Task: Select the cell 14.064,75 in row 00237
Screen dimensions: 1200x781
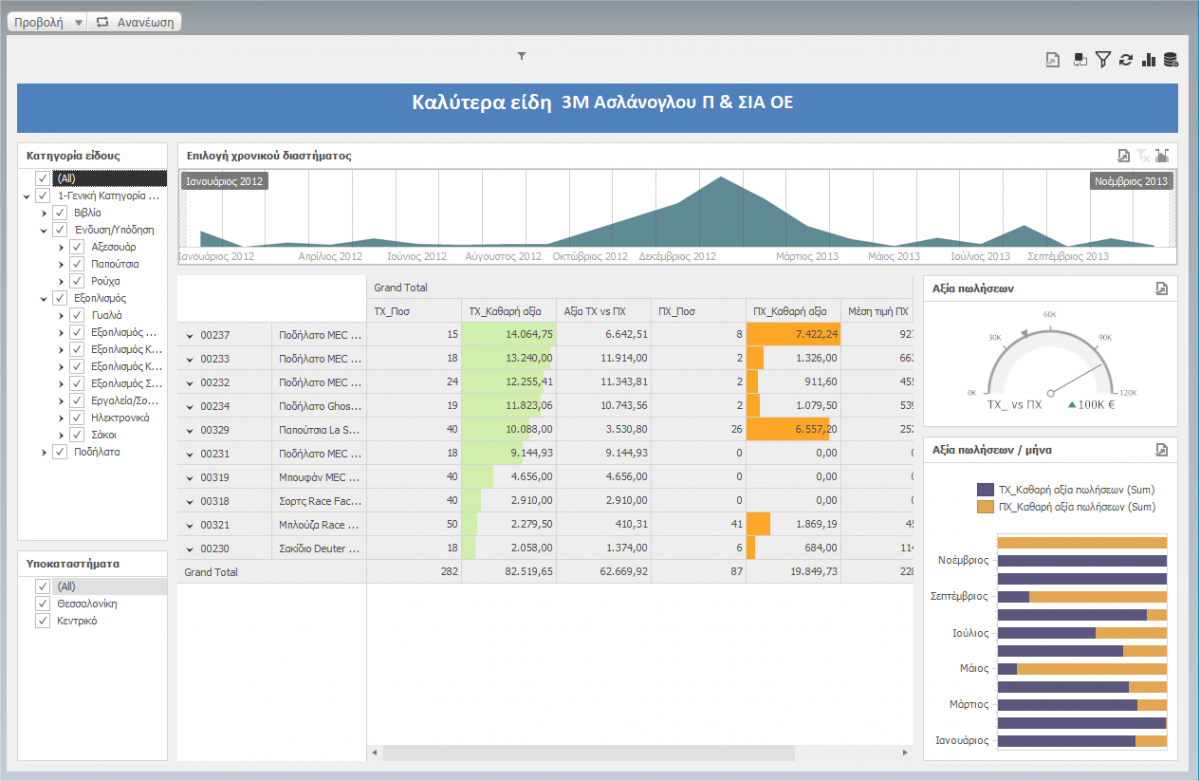Action: (x=508, y=335)
